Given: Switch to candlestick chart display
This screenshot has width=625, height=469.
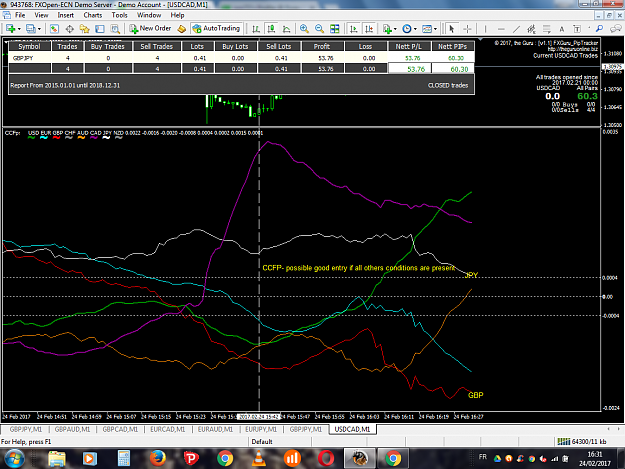Looking at the screenshot, I should [271, 29].
